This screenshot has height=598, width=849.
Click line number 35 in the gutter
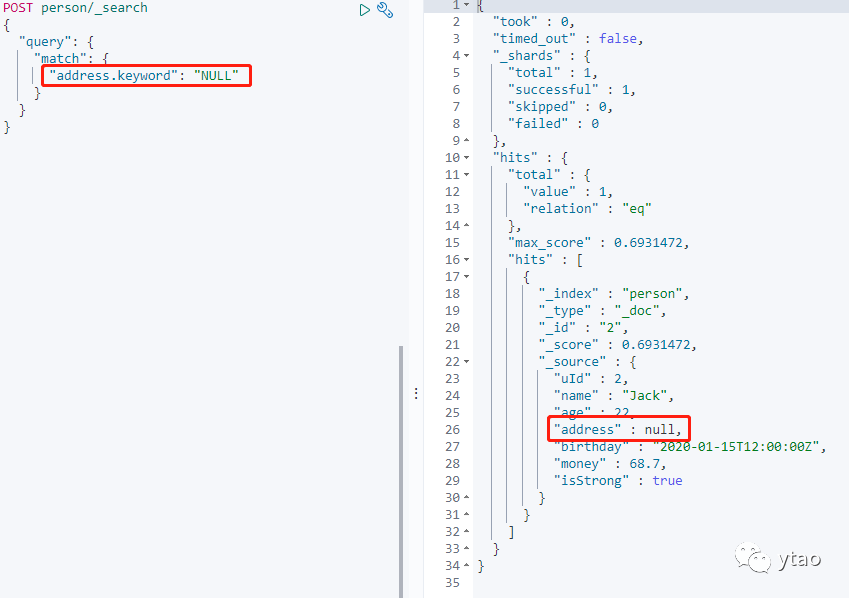pyautogui.click(x=453, y=583)
